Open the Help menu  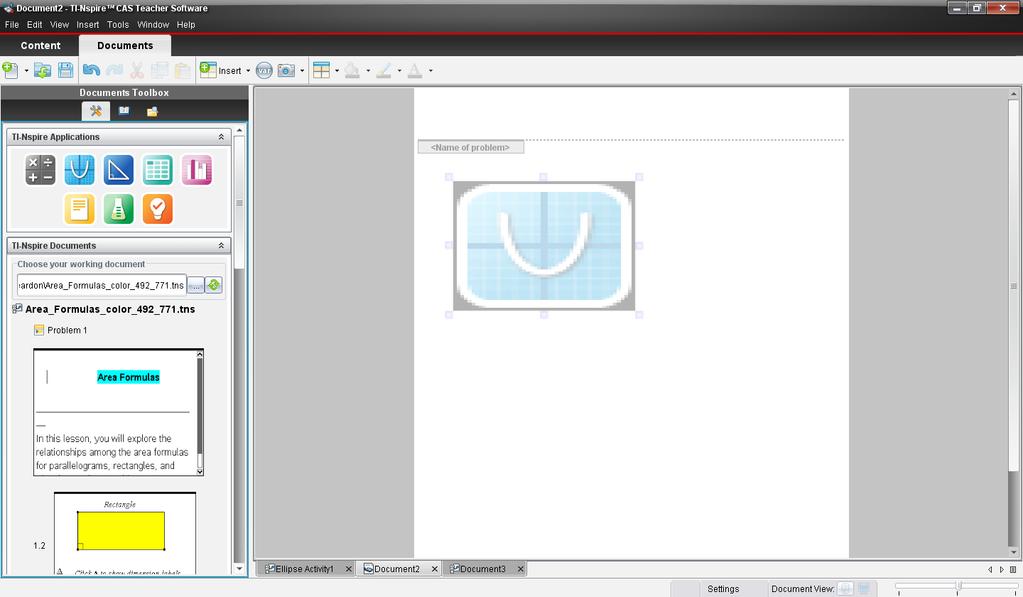coord(186,25)
